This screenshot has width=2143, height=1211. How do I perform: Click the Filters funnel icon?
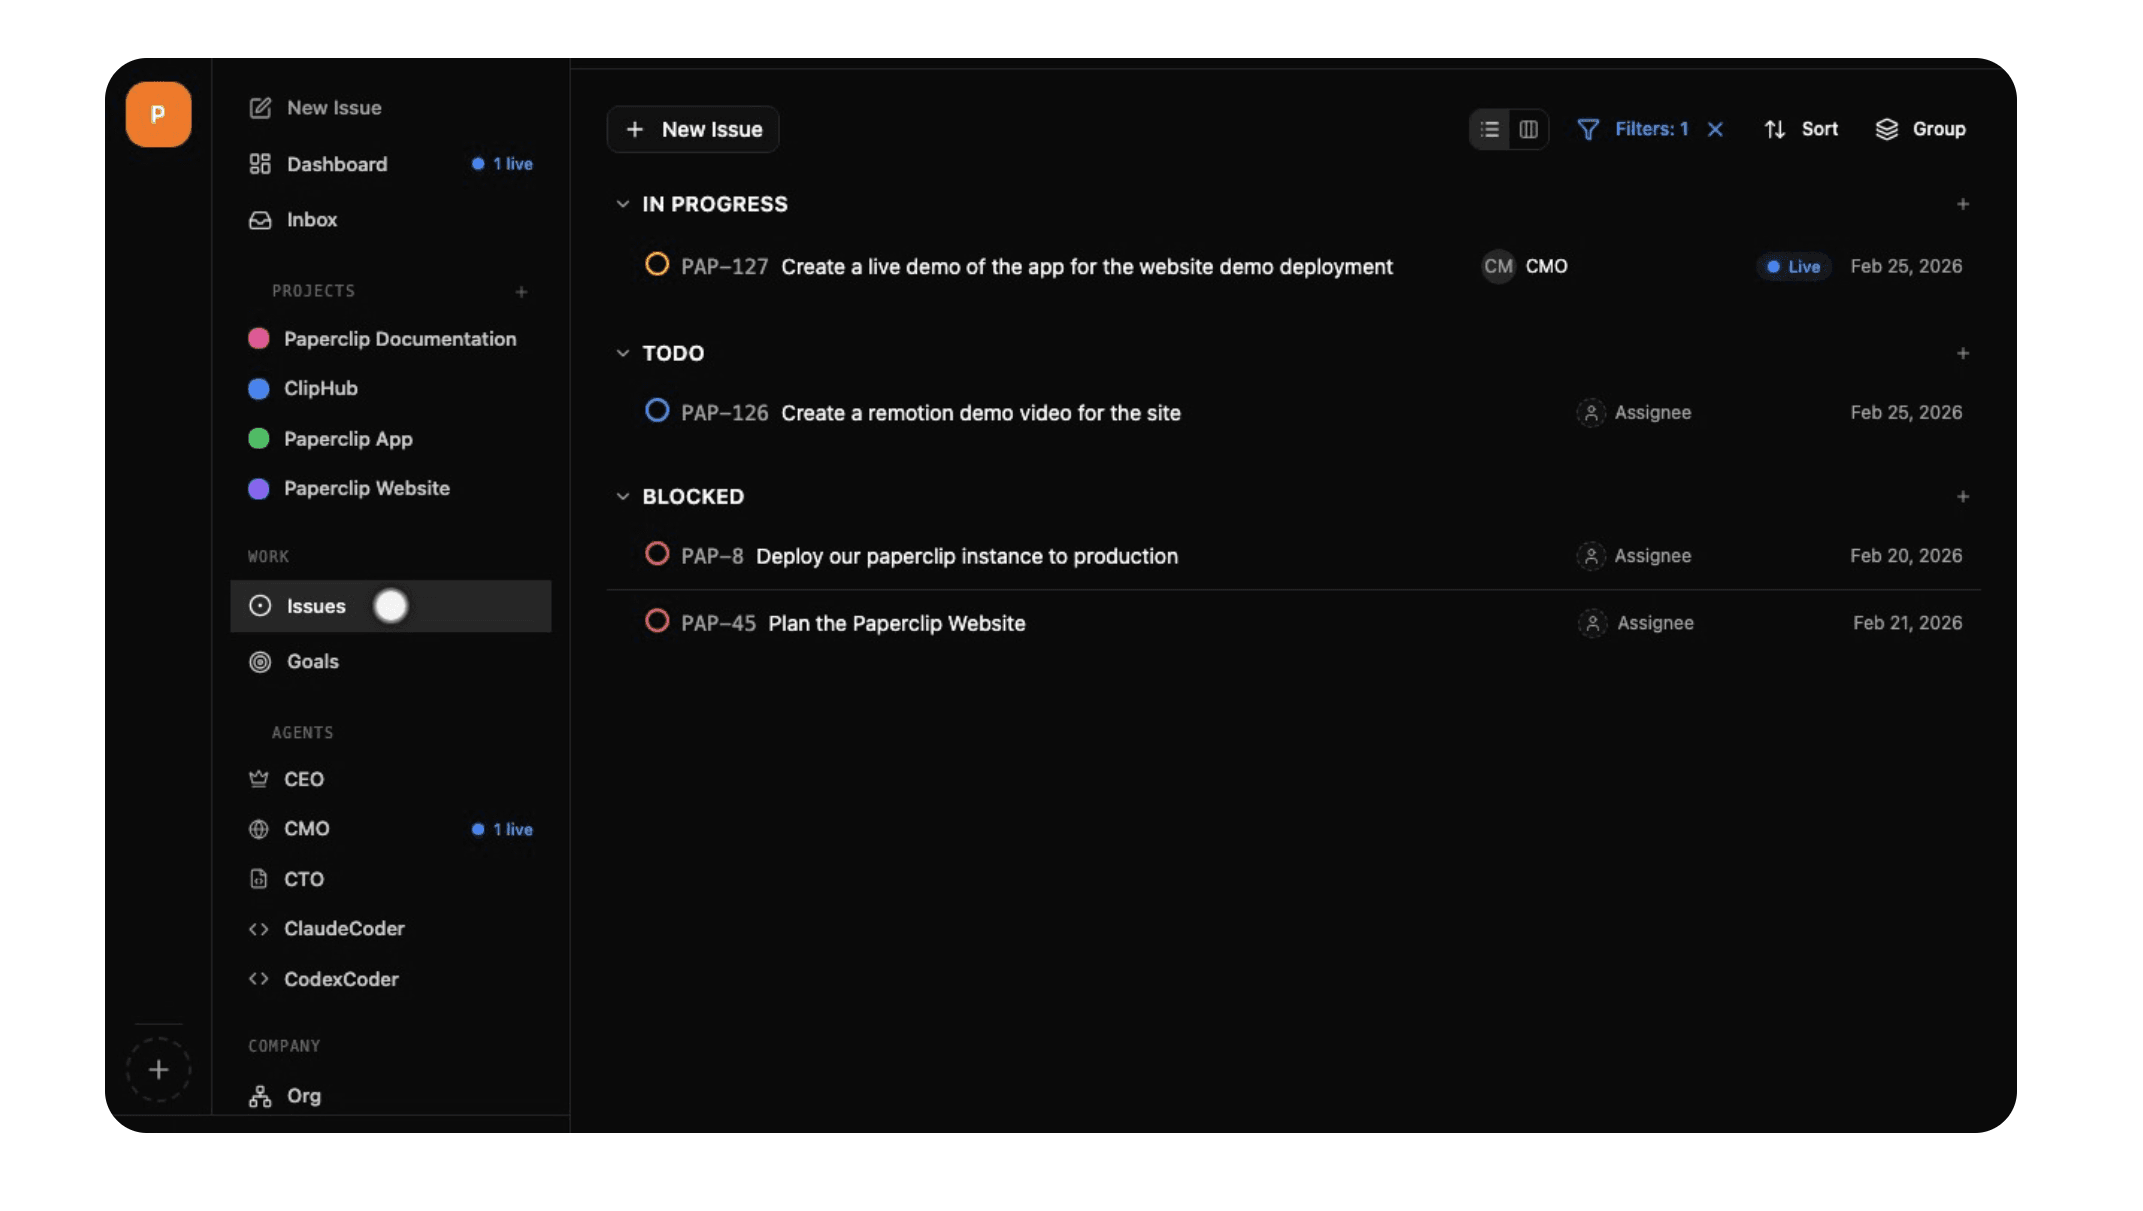point(1587,129)
